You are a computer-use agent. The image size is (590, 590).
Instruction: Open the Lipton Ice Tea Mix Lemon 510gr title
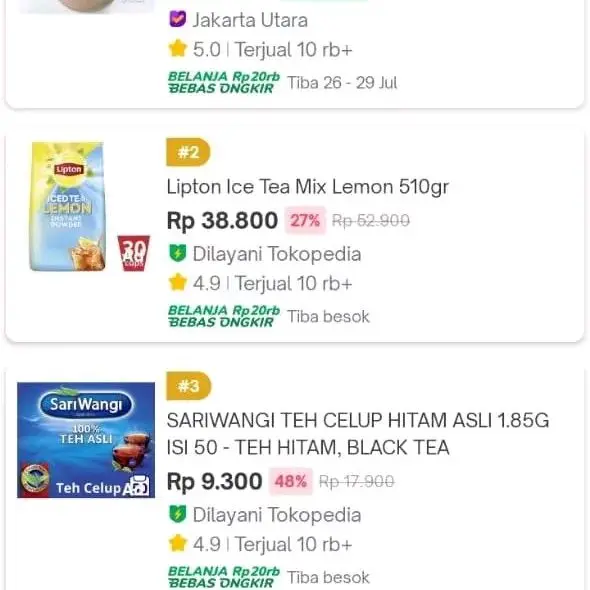pyautogui.click(x=307, y=187)
